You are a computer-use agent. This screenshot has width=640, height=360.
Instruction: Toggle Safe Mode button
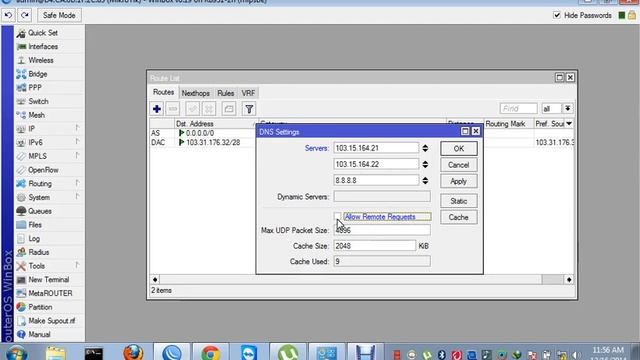(59, 16)
